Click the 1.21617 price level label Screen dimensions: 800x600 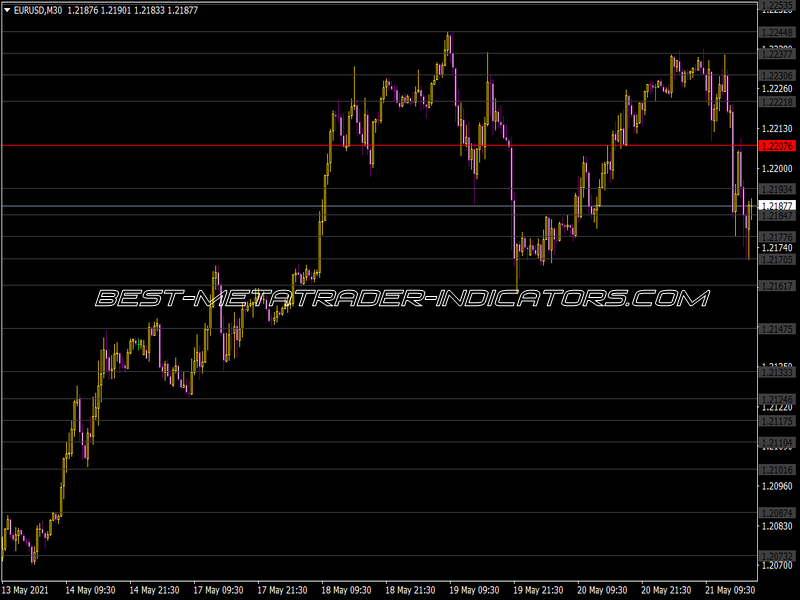pos(777,286)
